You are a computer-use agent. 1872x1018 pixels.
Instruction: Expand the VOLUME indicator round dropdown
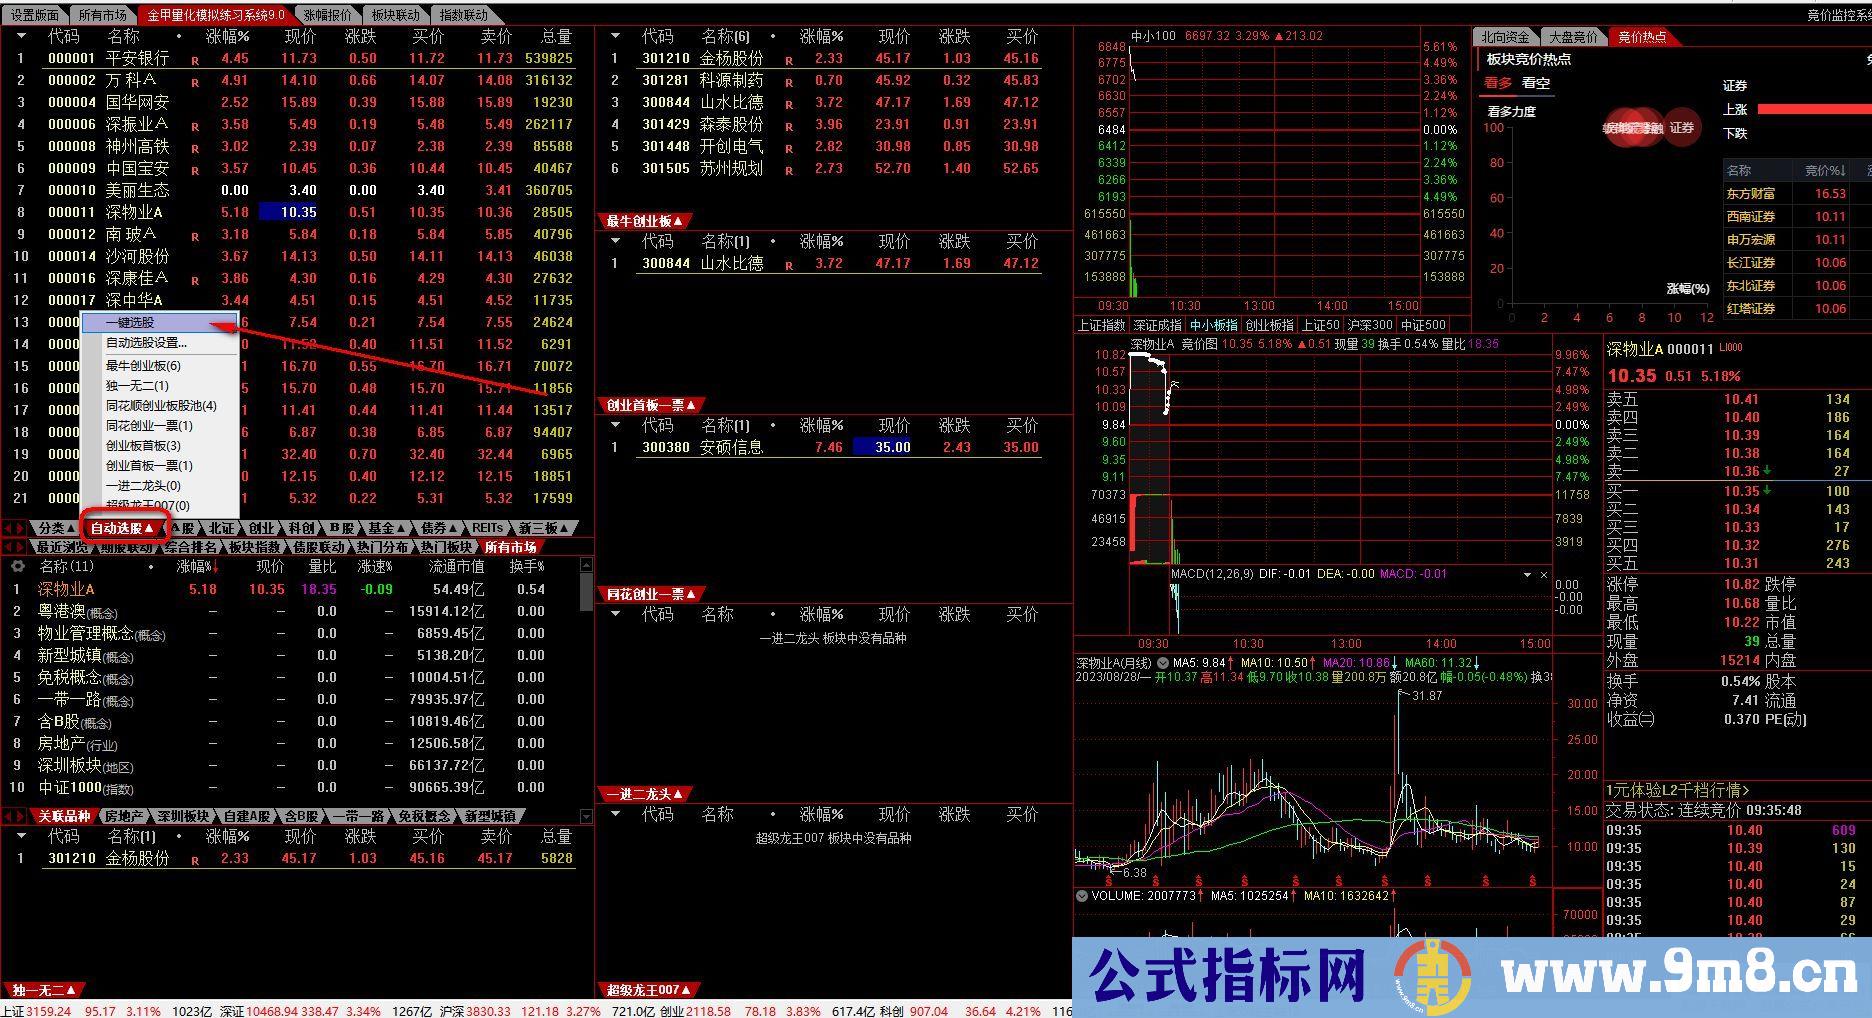(x=1081, y=896)
